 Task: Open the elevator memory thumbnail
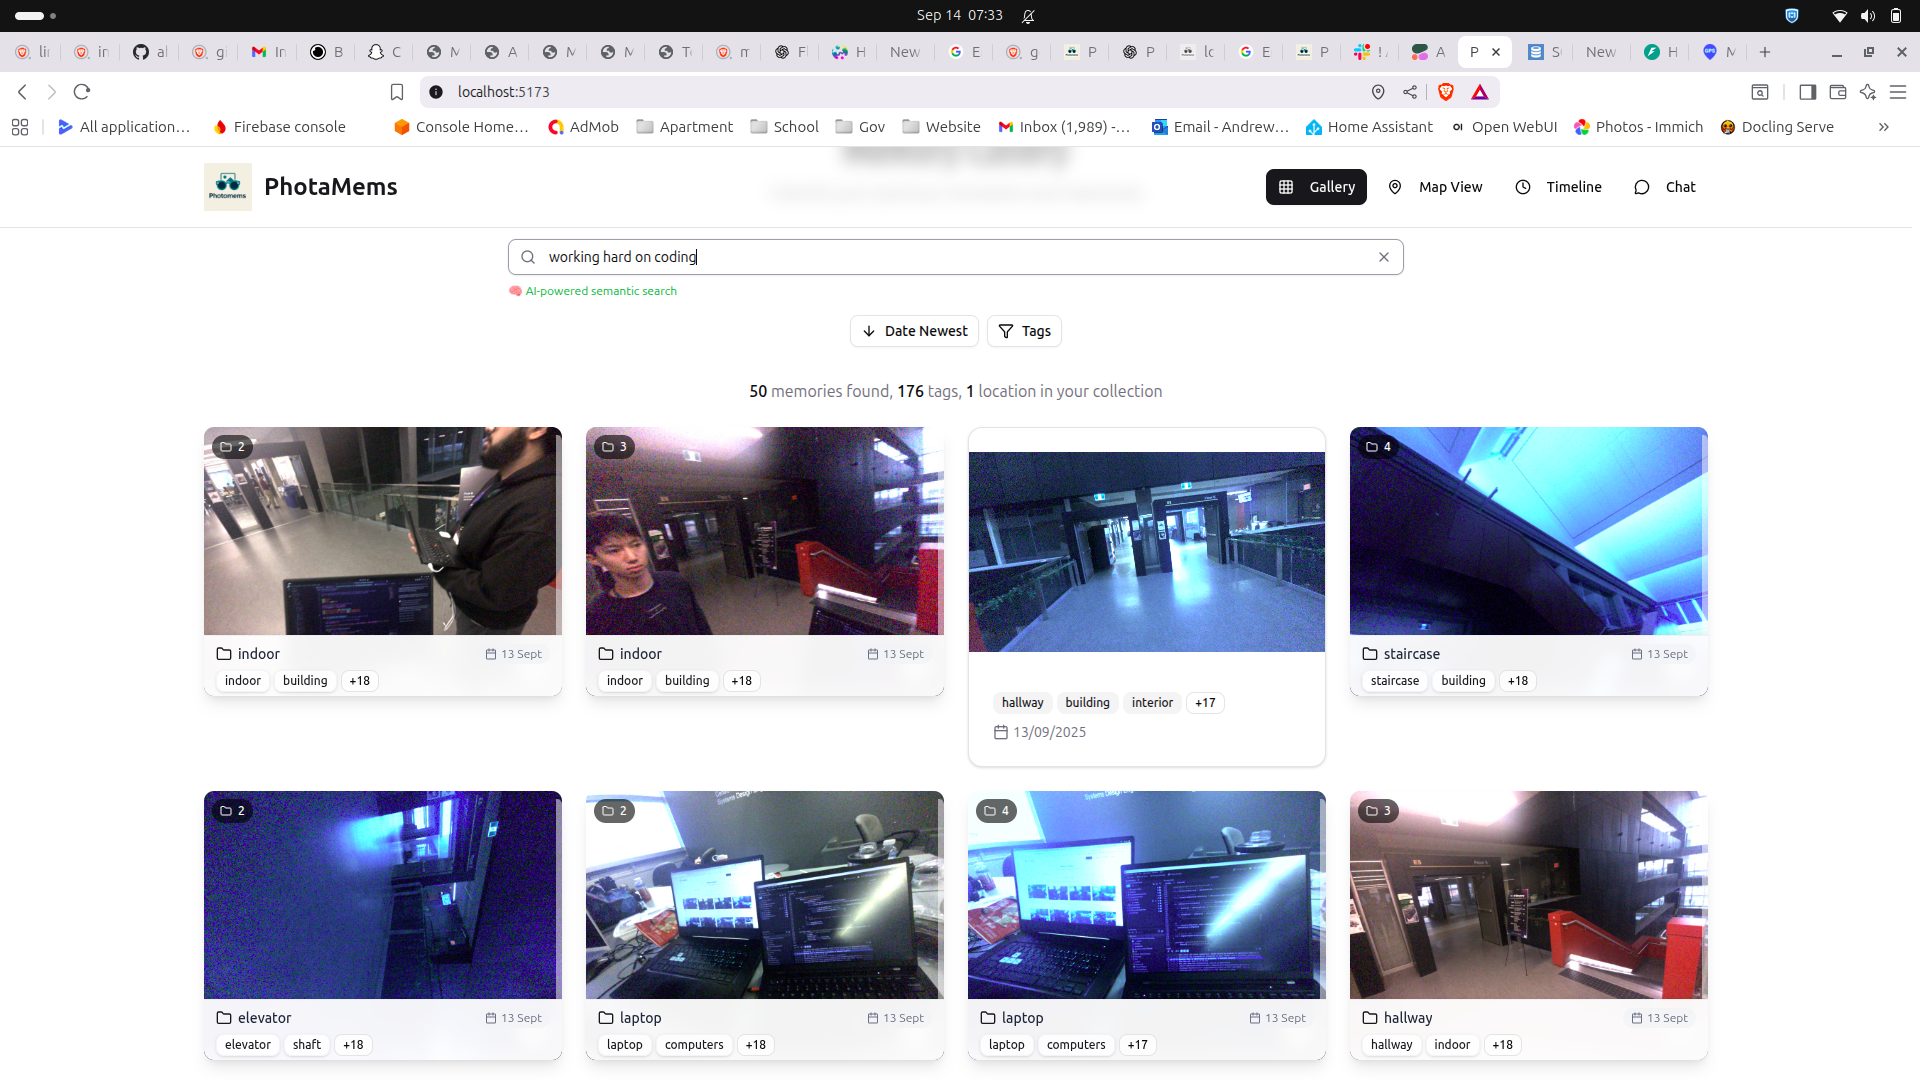(383, 895)
